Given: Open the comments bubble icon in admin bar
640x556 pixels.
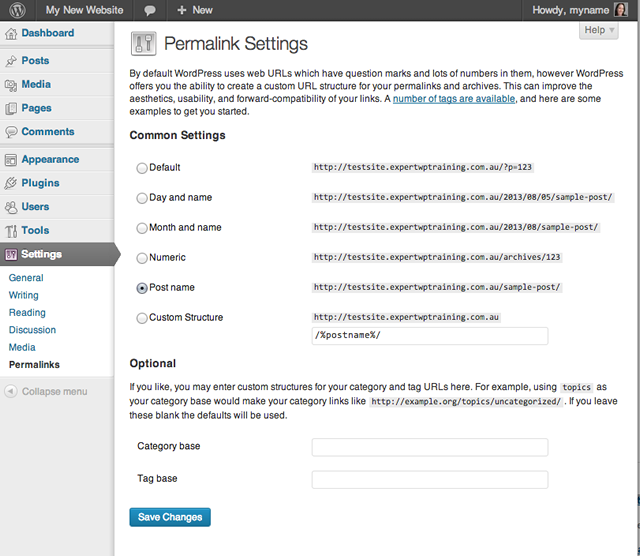Looking at the screenshot, I should pyautogui.click(x=150, y=11).
